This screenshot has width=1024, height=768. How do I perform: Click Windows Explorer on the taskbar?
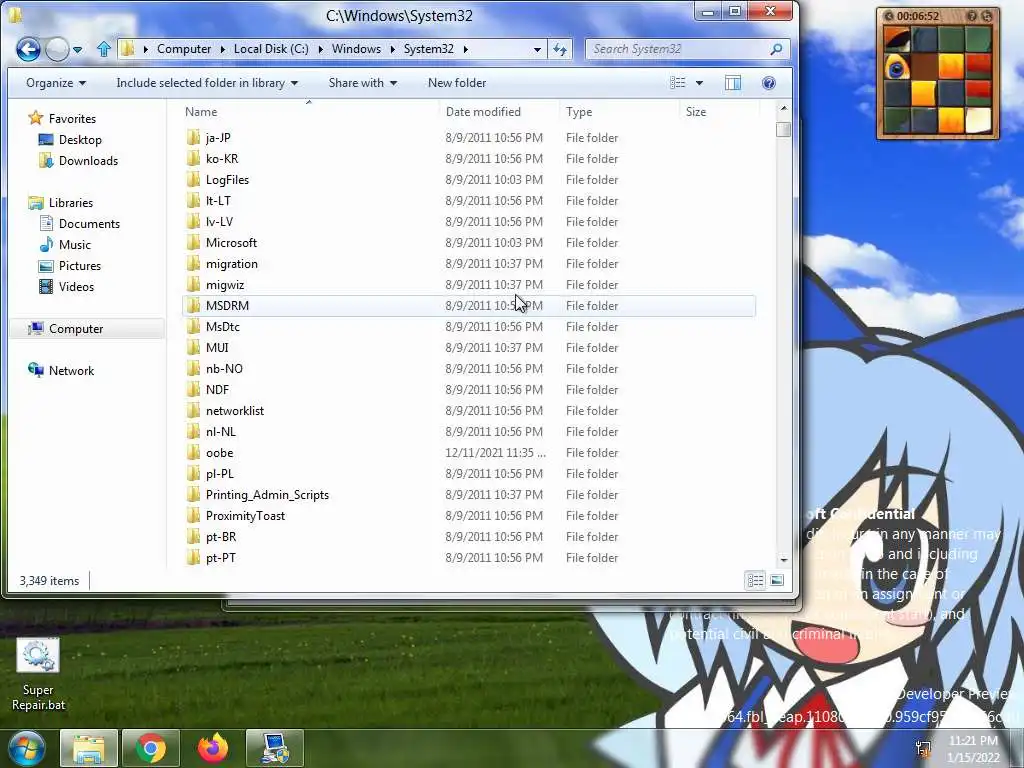(x=89, y=748)
